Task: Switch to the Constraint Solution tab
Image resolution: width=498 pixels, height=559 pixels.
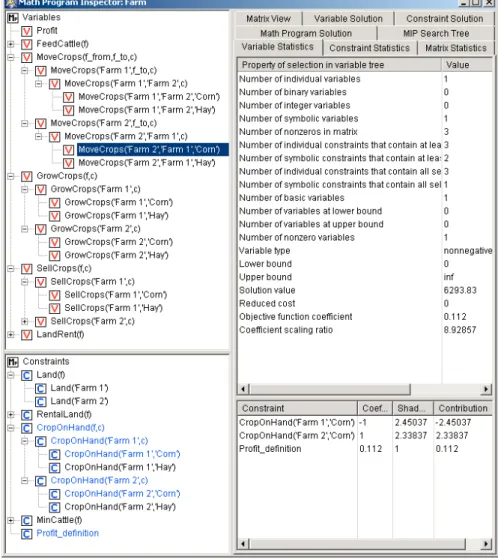Action: tap(445, 19)
